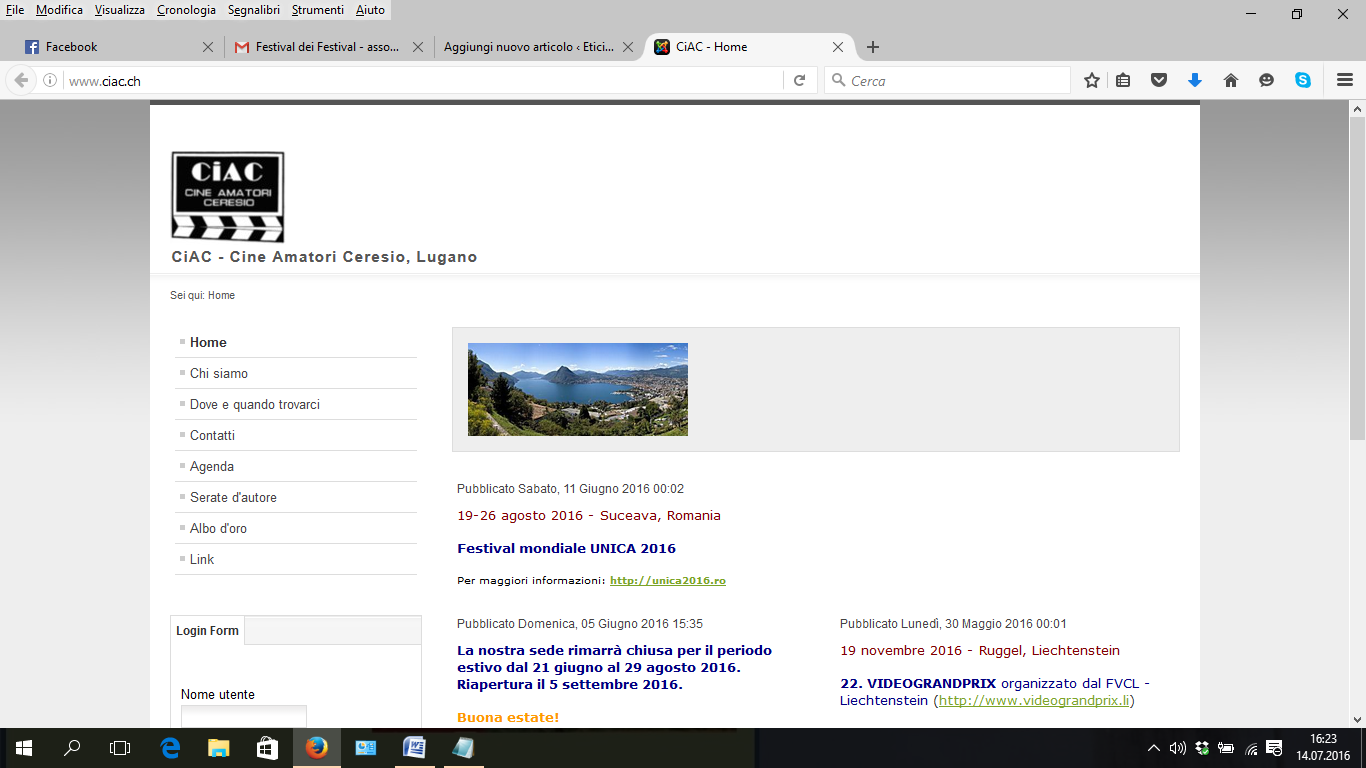Open the Downloads arrow icon
This screenshot has height=768, width=1366.
(1194, 81)
